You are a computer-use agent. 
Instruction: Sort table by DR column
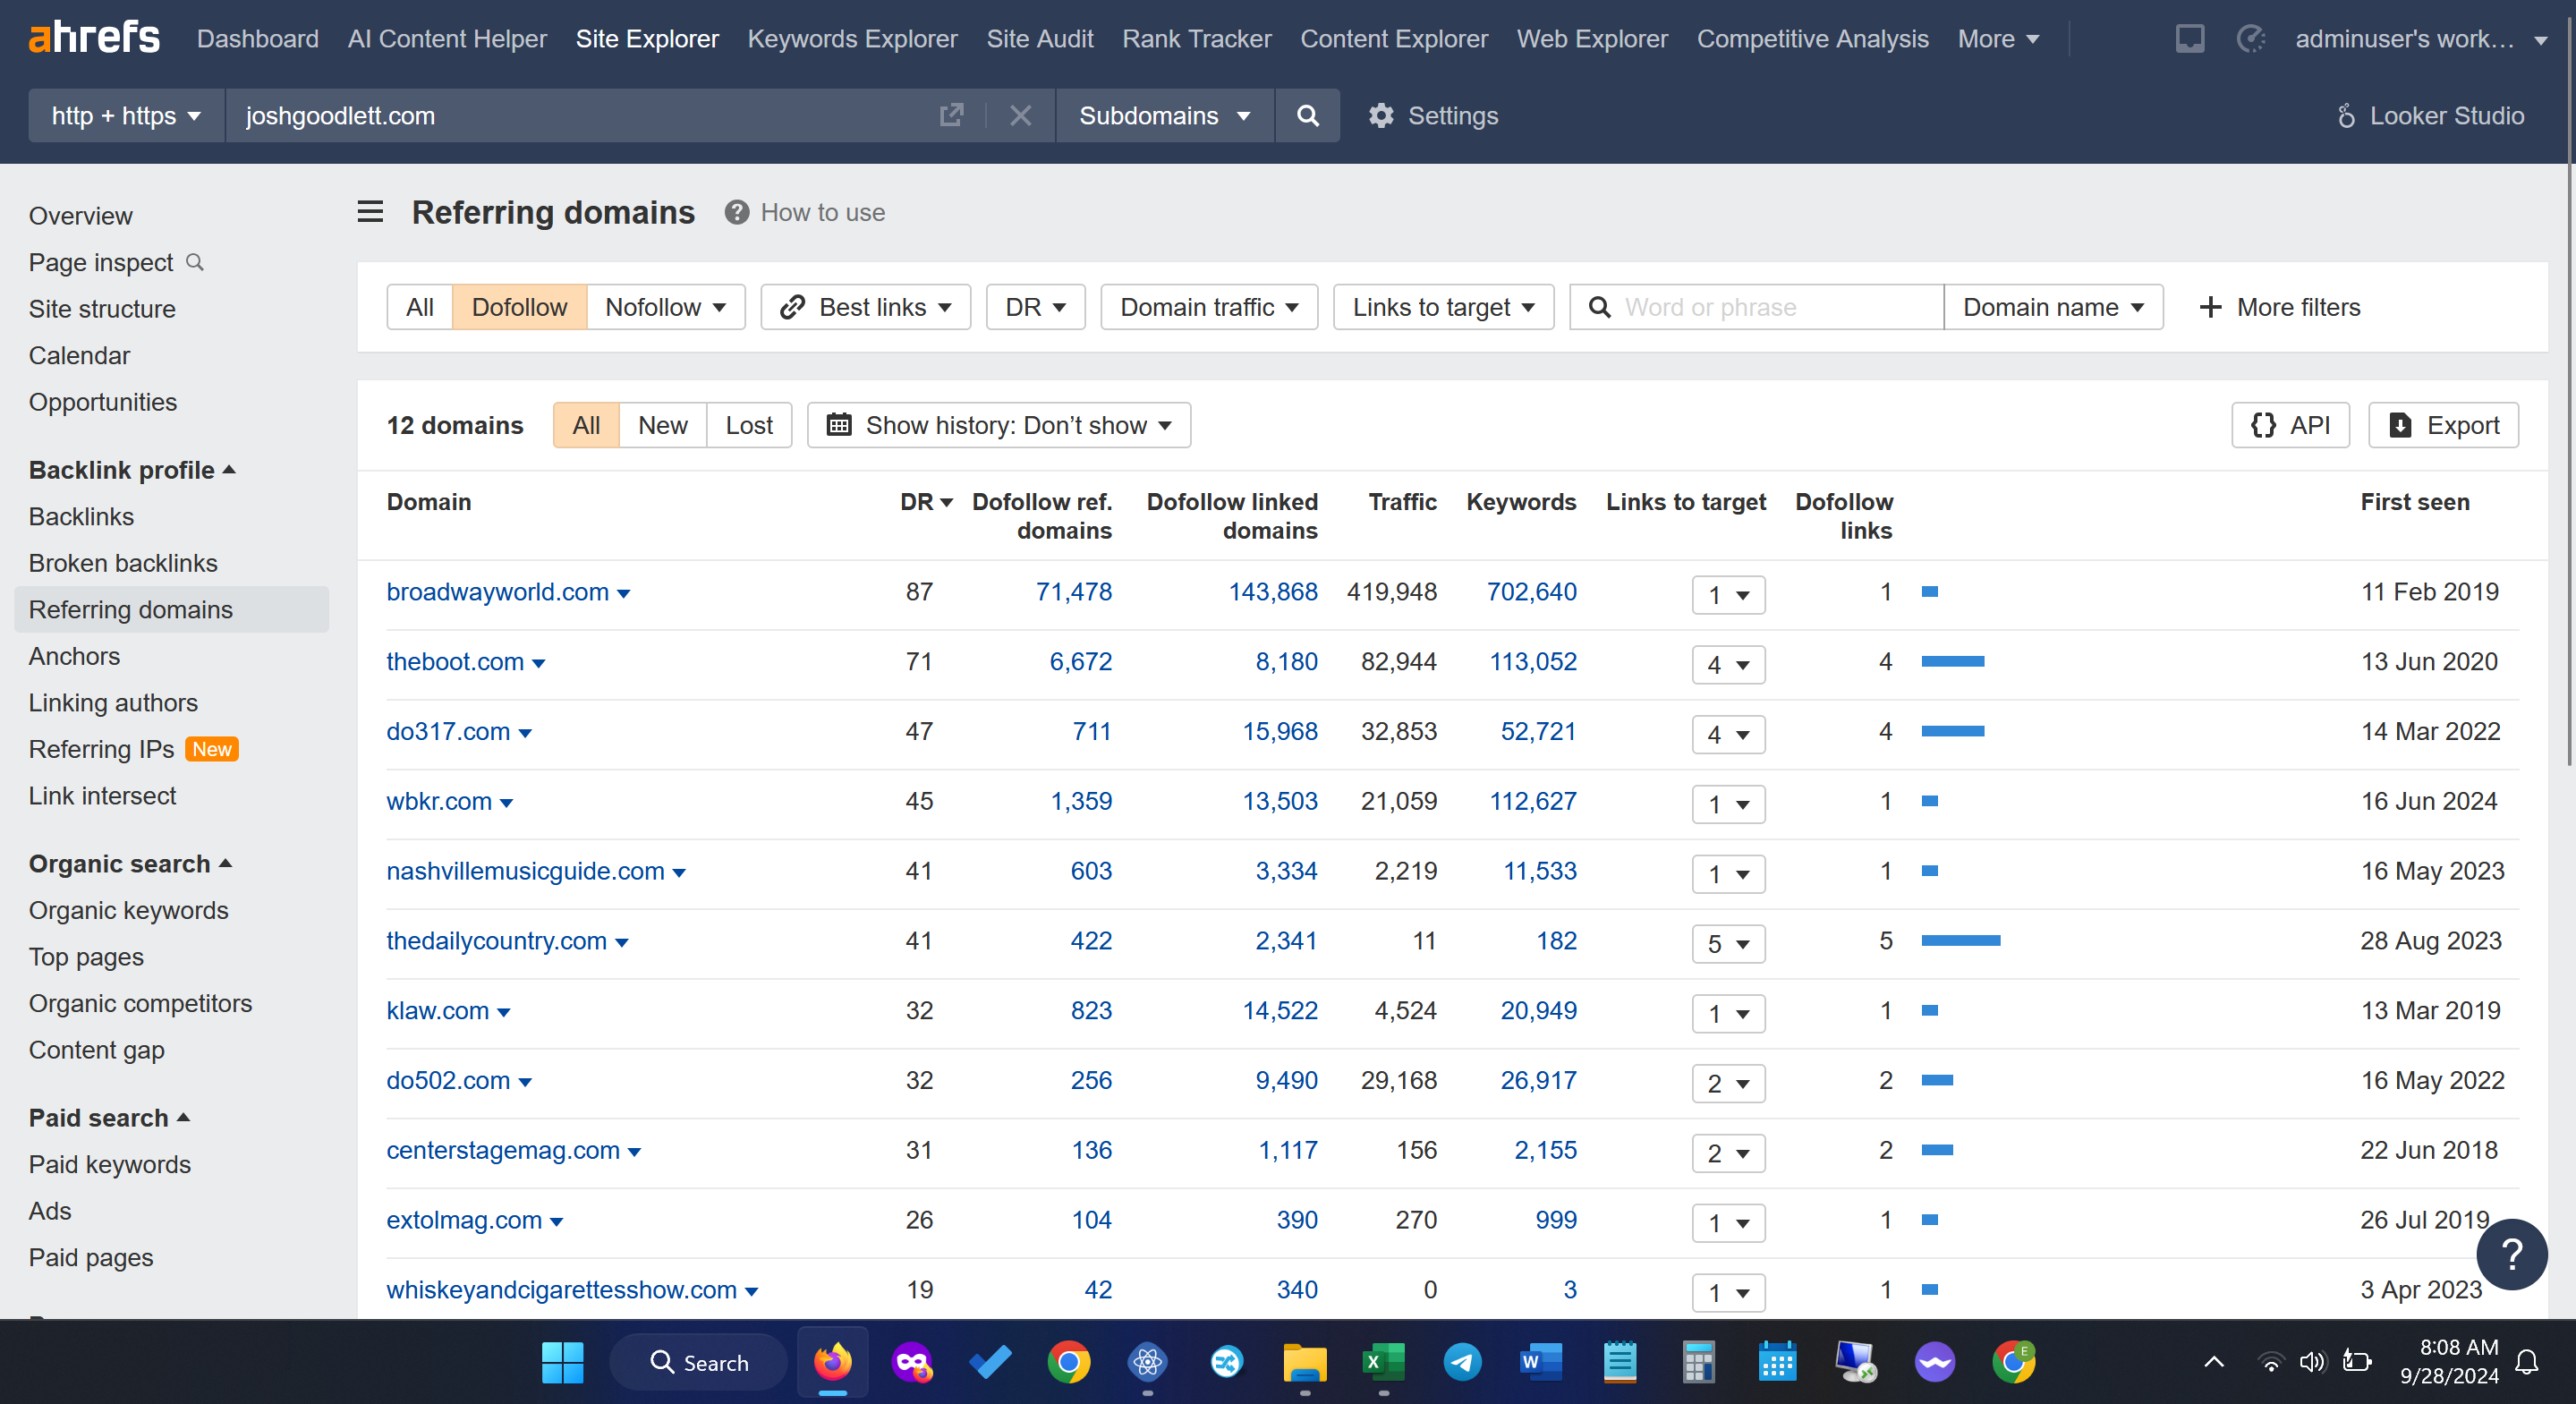926,502
